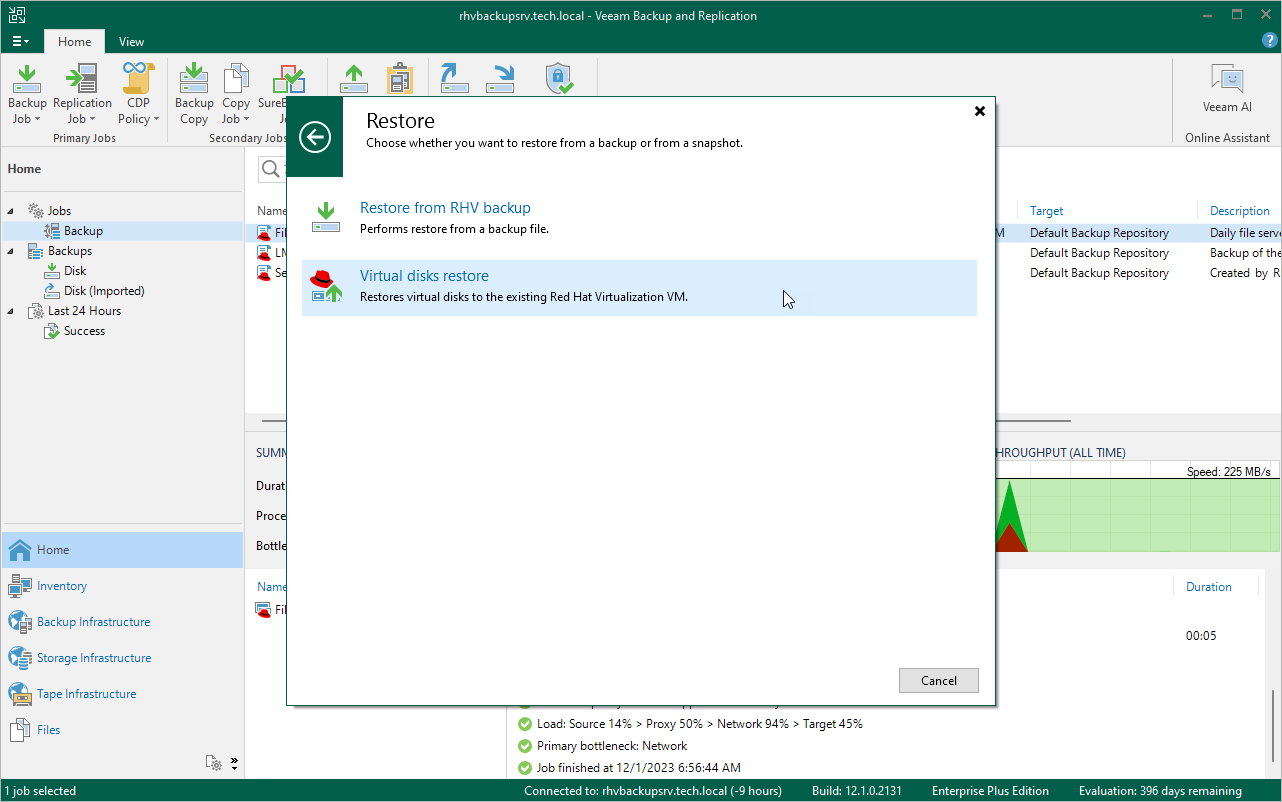Click 'Primary bottleneck: Network' text
Viewport: 1282px width, 802px height.
click(612, 746)
